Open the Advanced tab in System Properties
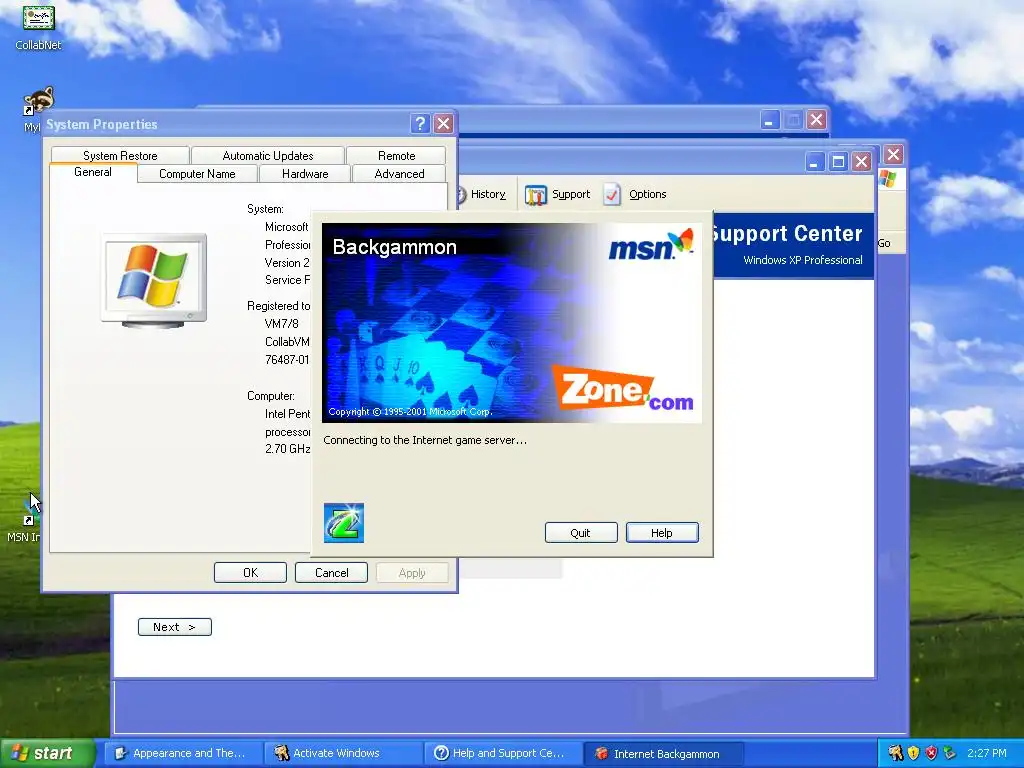The height and width of the screenshot is (768, 1024). pos(399,174)
